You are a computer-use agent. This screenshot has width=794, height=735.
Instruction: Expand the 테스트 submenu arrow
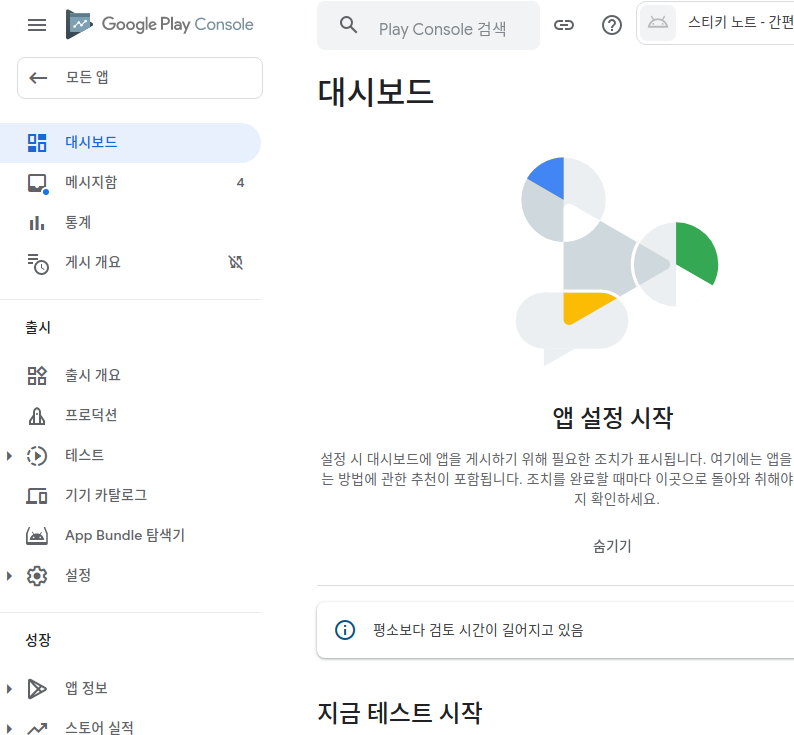point(9,456)
